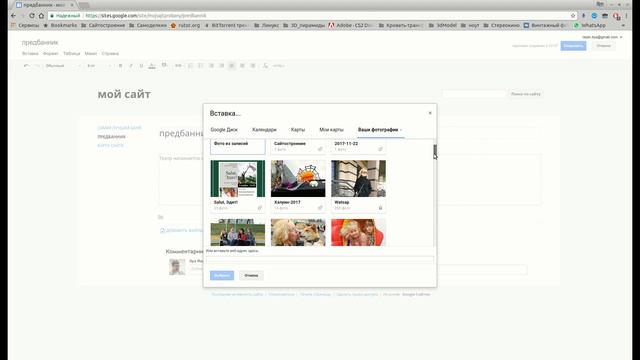Select album thumbnail of woman kissing dog

click(x=298, y=232)
